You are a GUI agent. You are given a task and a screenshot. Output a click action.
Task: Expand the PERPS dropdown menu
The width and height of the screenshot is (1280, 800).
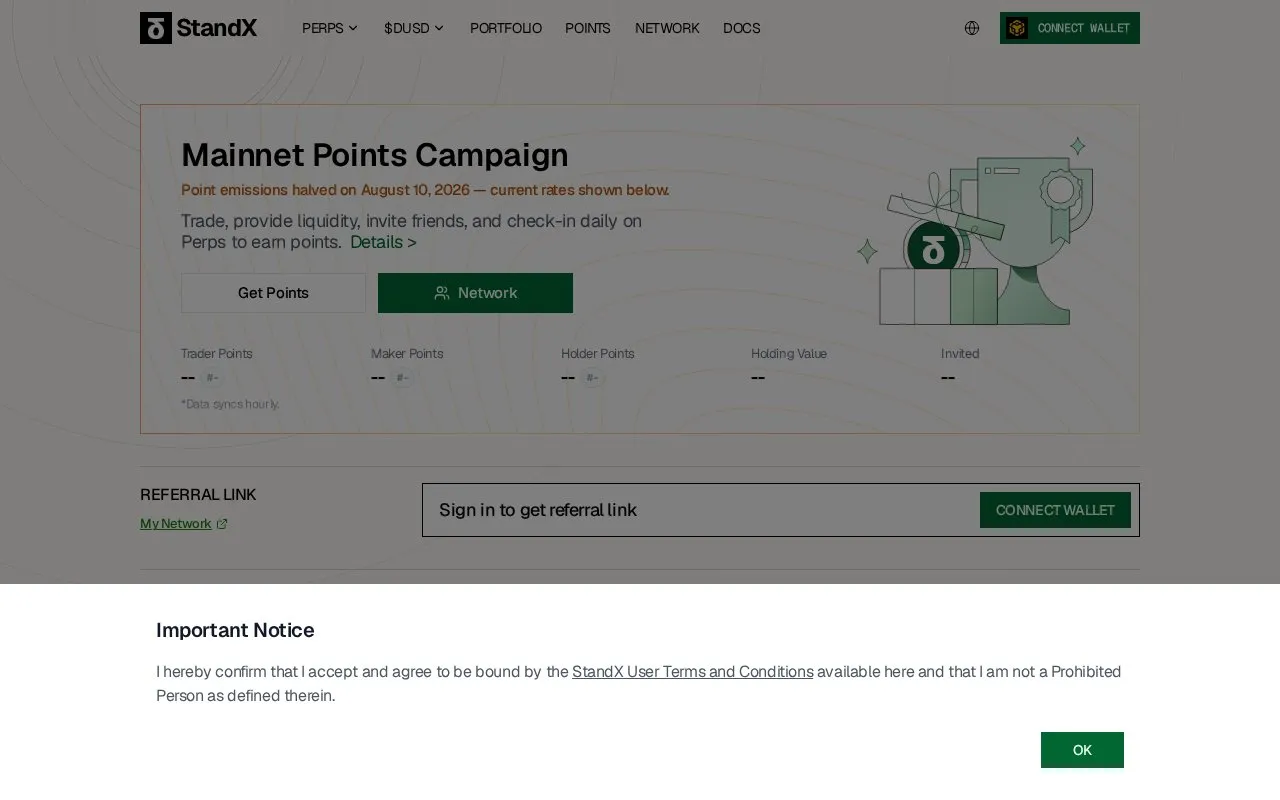click(330, 28)
